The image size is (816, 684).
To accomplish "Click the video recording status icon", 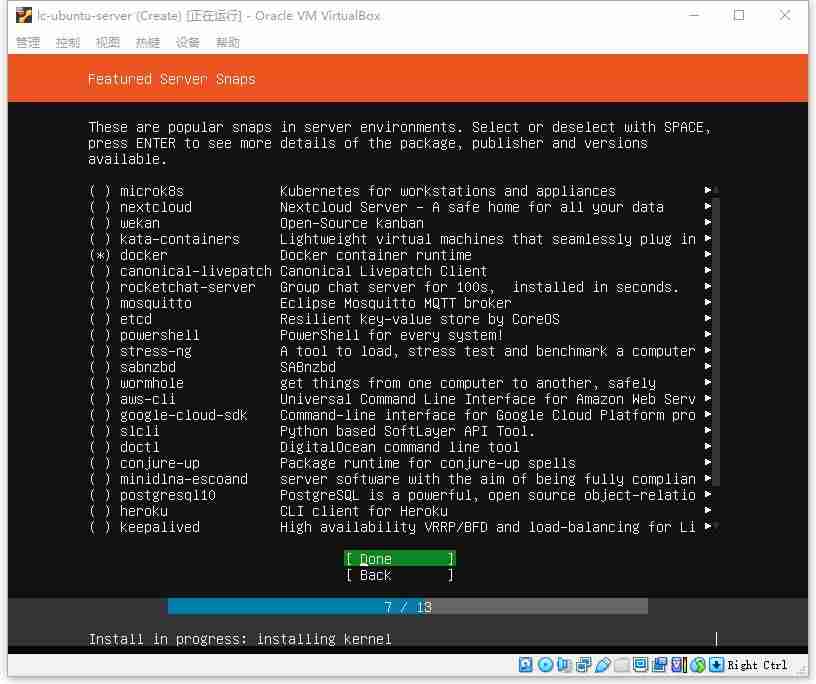I will [659, 665].
